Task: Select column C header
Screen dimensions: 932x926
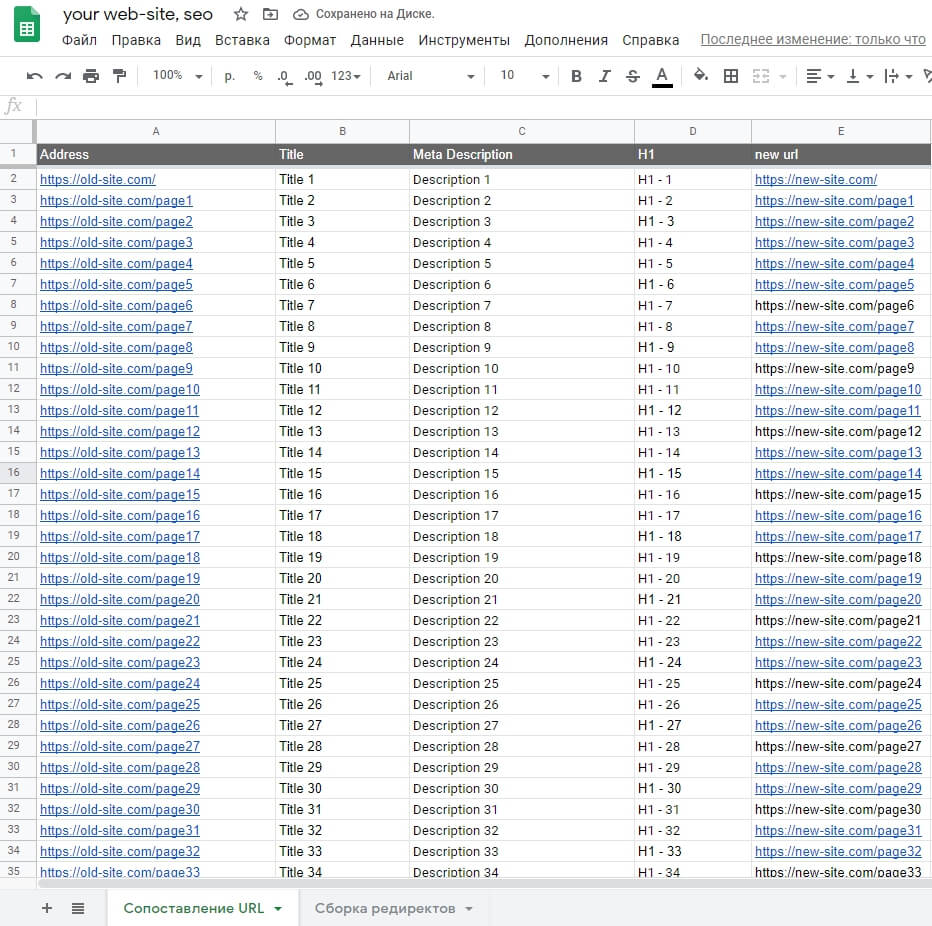Action: click(522, 131)
